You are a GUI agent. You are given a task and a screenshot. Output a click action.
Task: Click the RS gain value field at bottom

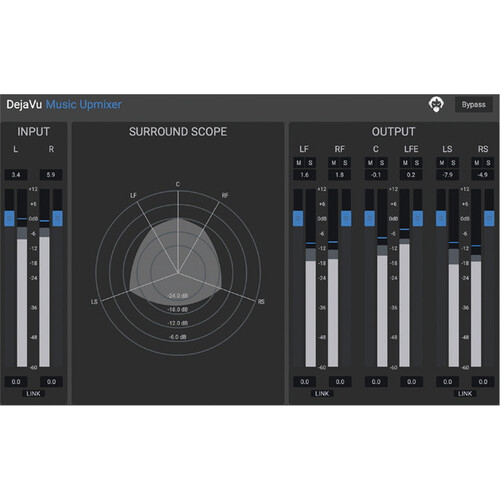click(x=483, y=382)
